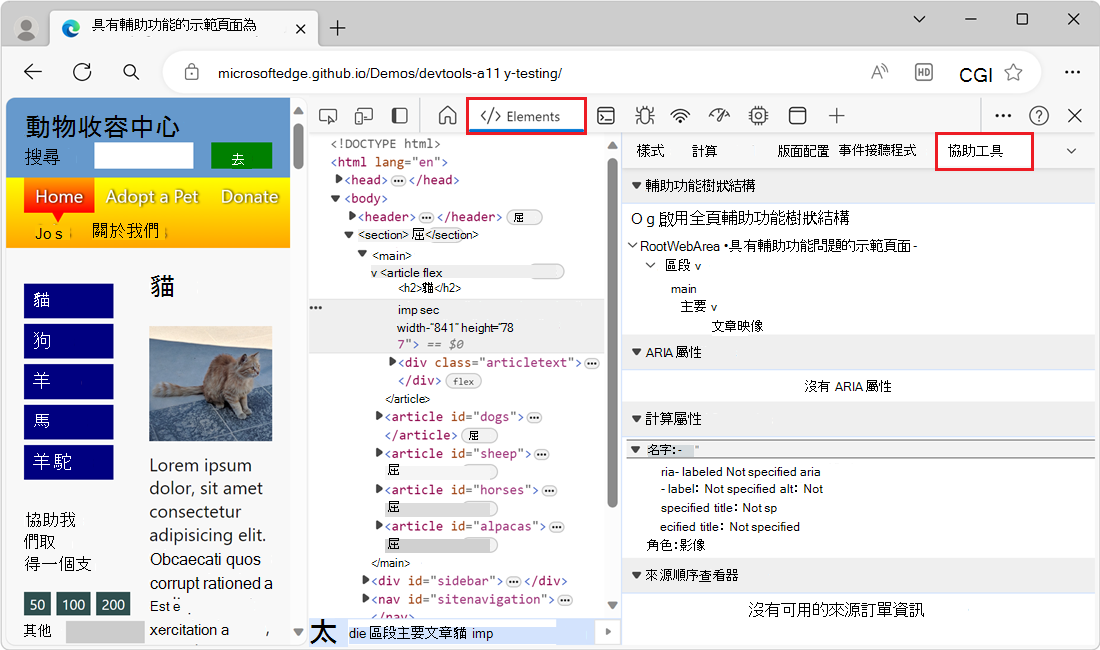The image size is (1100, 650).
Task: Toggle device emulation mode
Action: (364, 116)
